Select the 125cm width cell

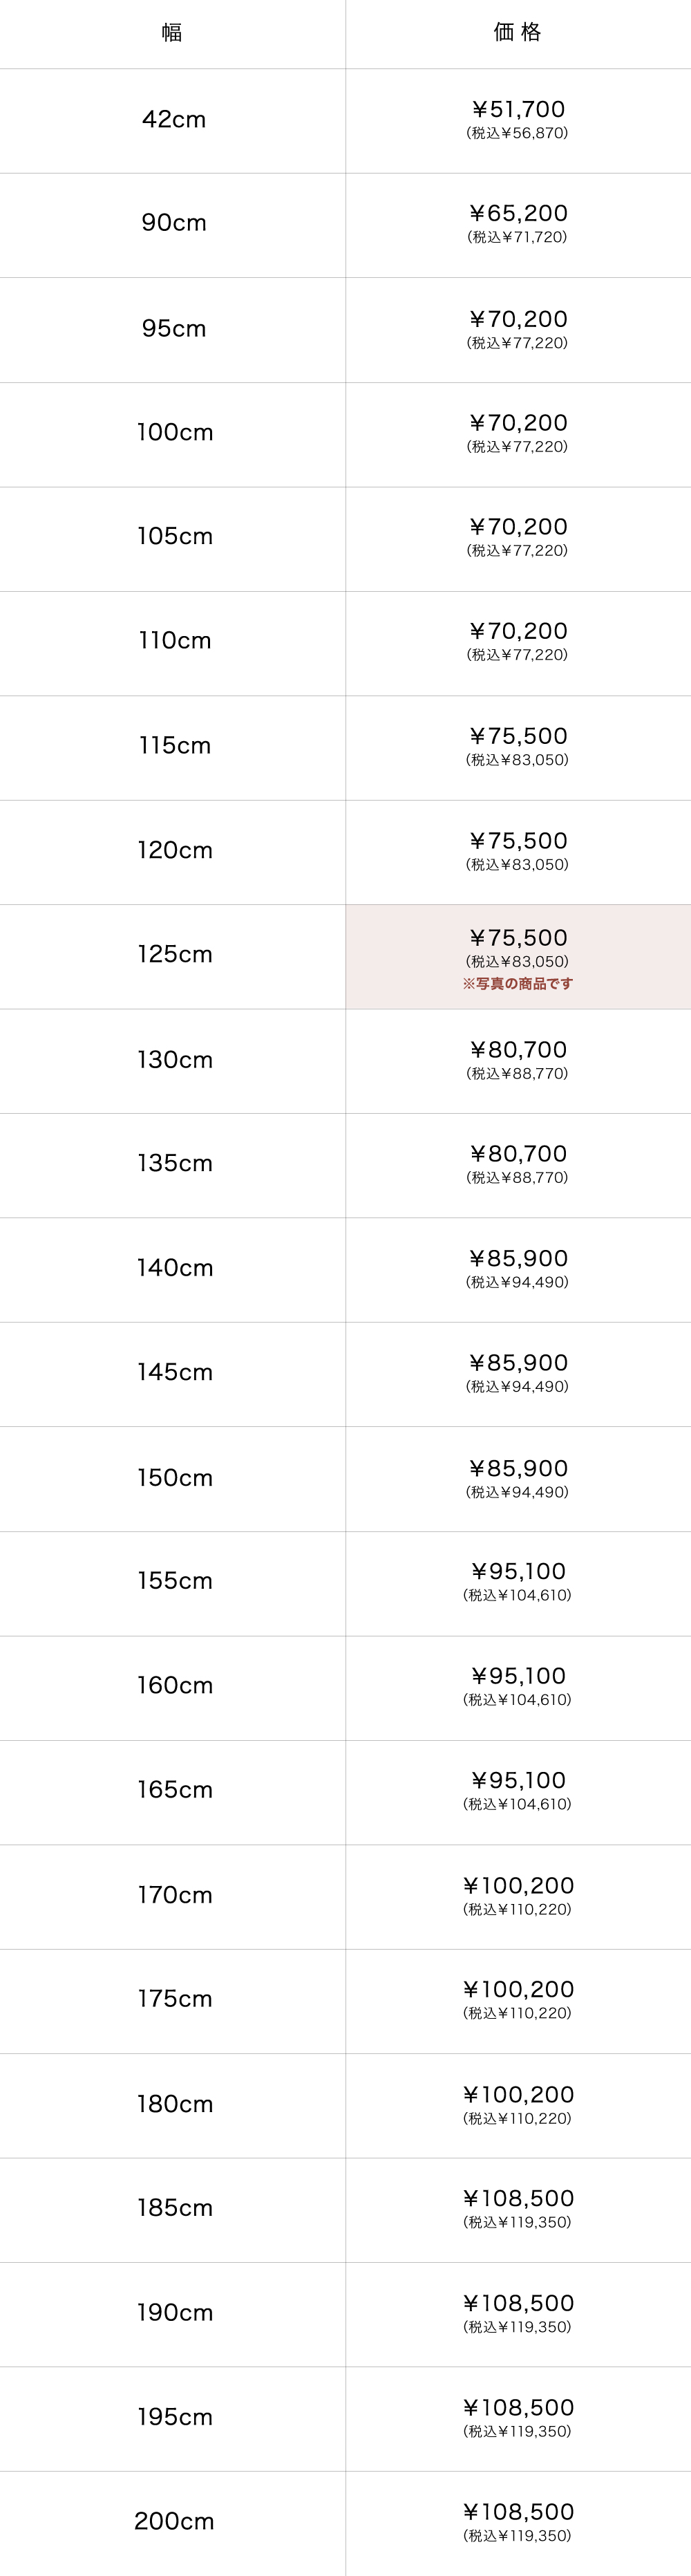coord(174,955)
